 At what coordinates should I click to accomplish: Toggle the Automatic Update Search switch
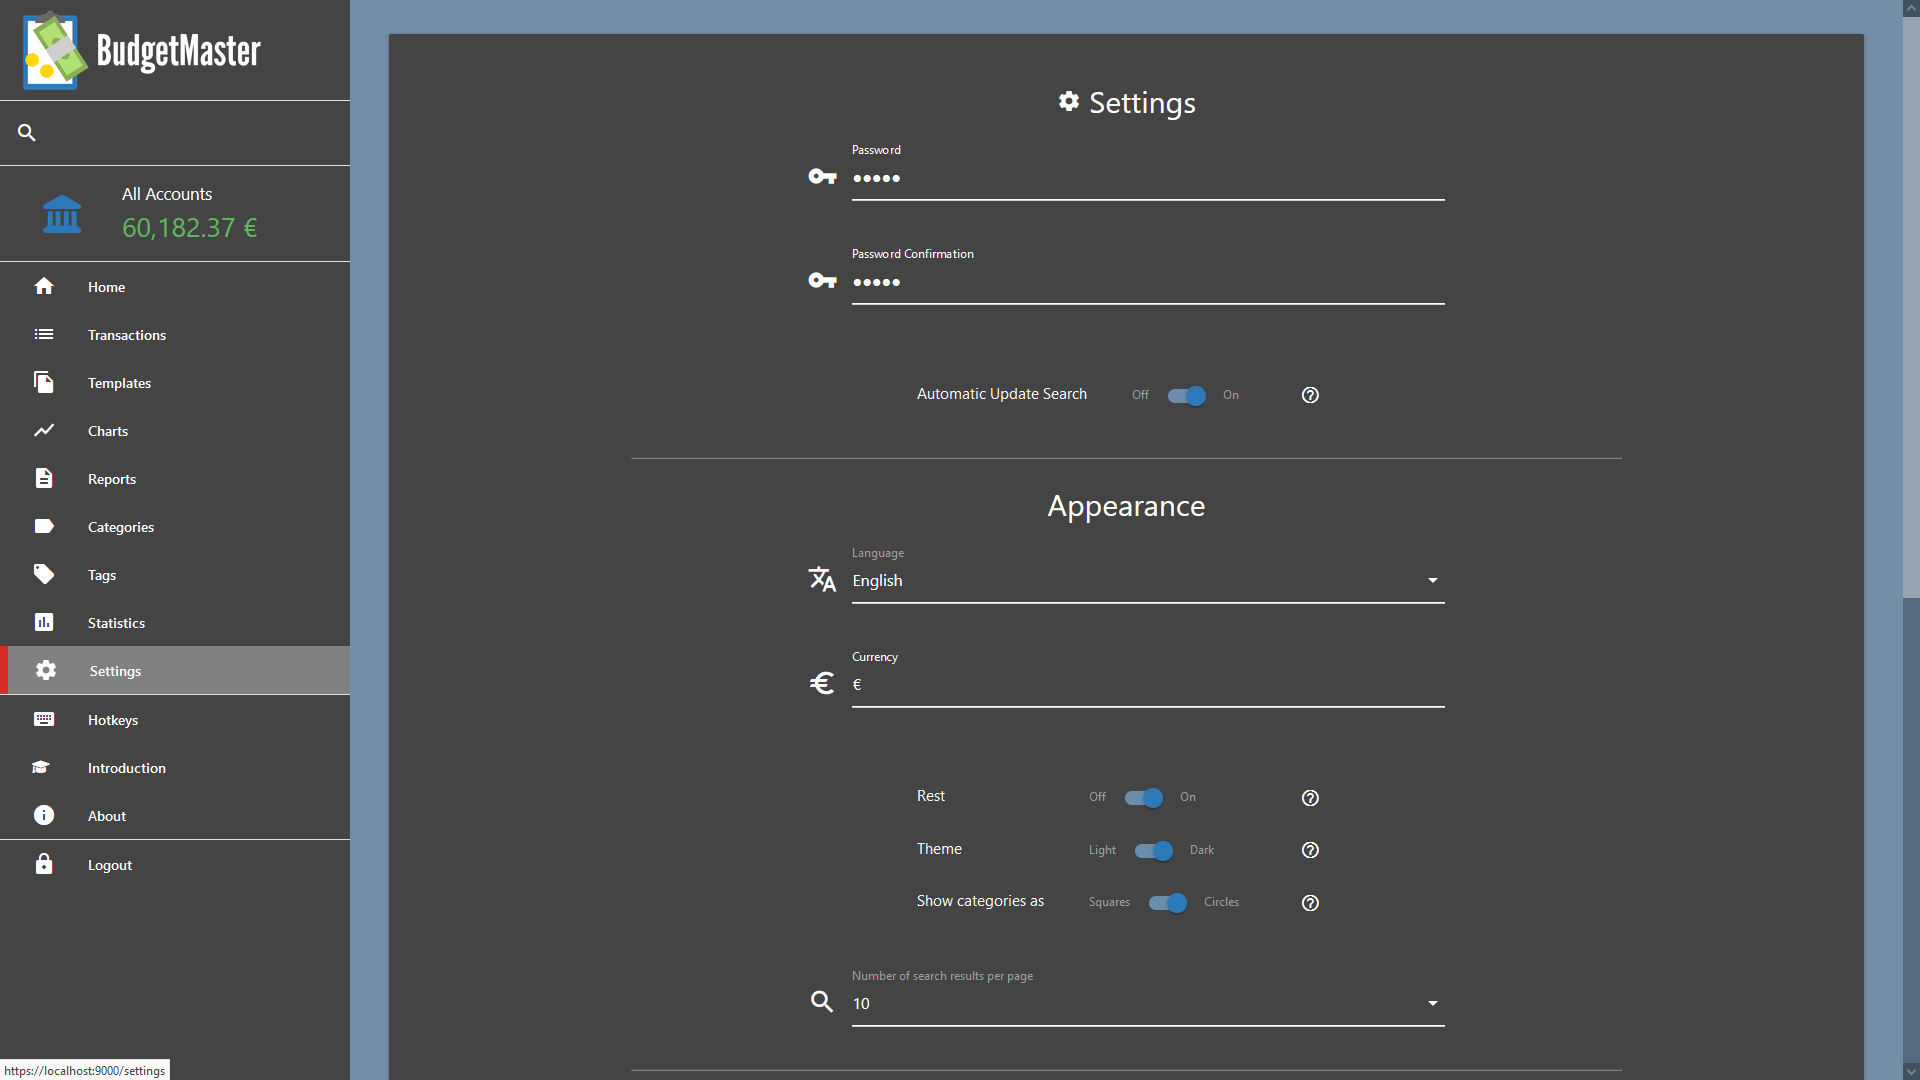(1187, 396)
